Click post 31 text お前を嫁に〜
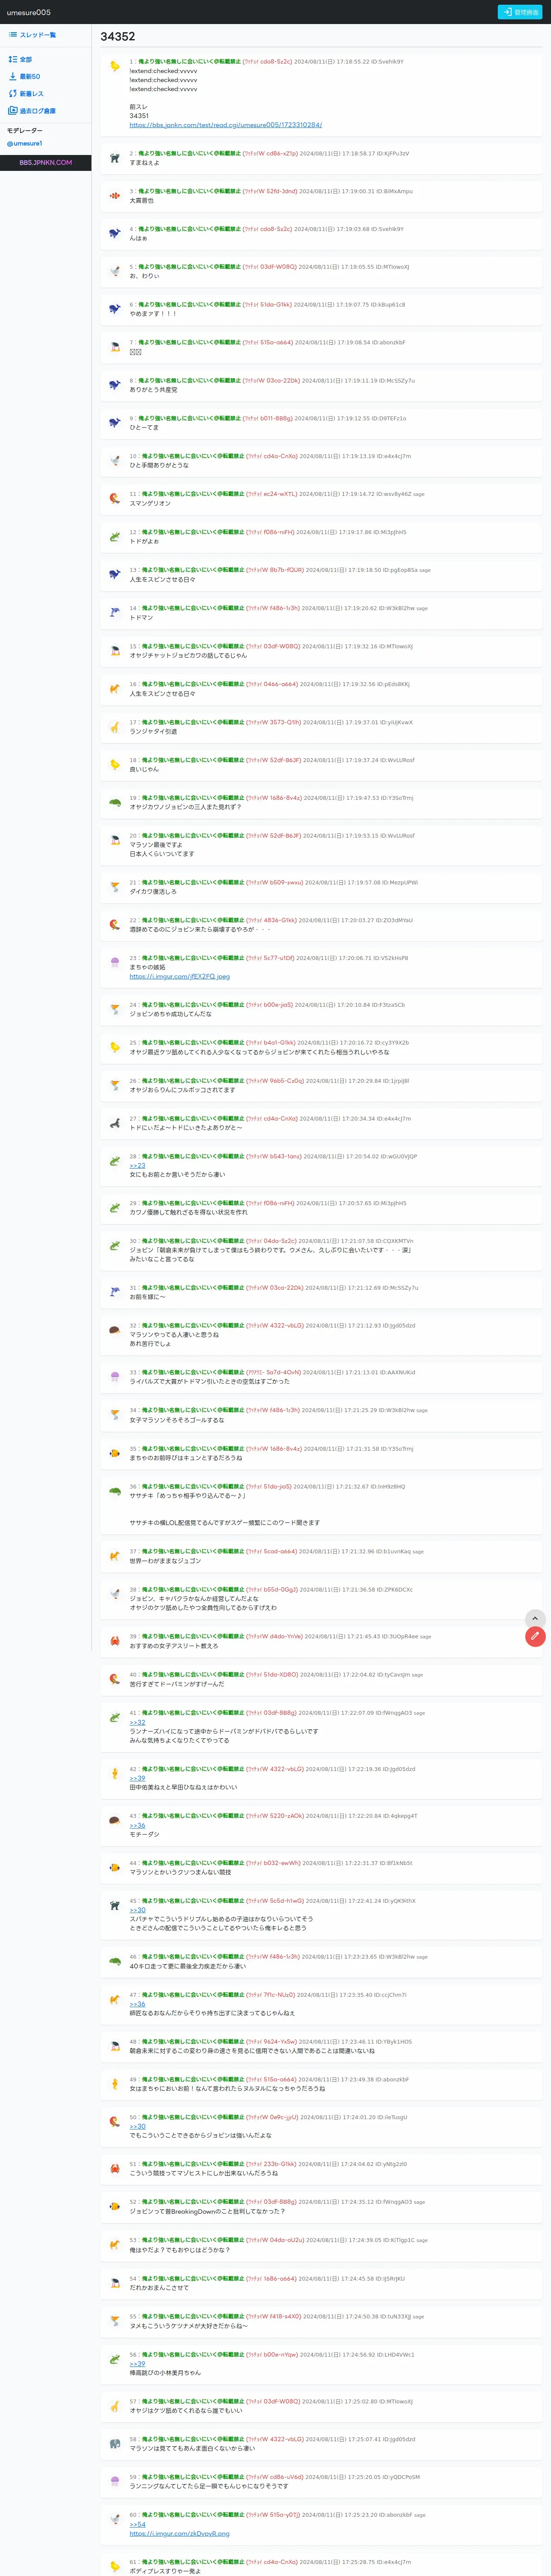Image resolution: width=551 pixels, height=2576 pixels. click(x=147, y=1297)
